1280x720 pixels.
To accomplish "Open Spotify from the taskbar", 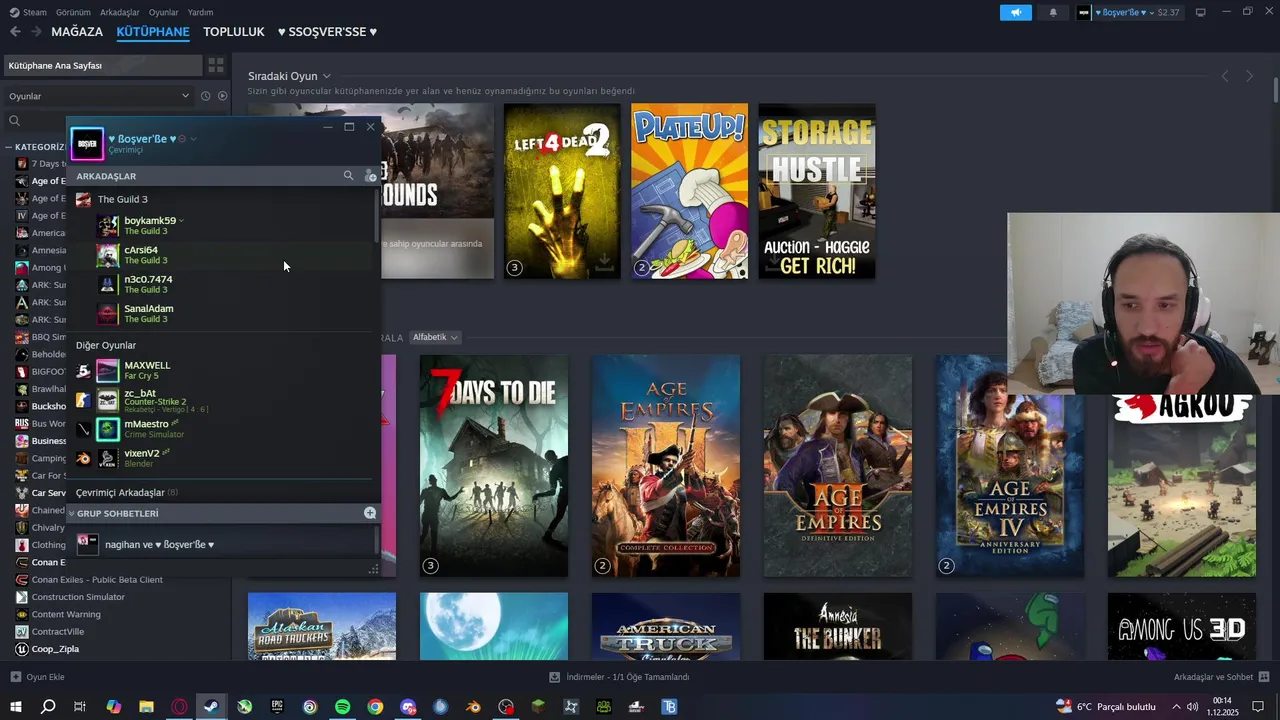I will pos(342,707).
